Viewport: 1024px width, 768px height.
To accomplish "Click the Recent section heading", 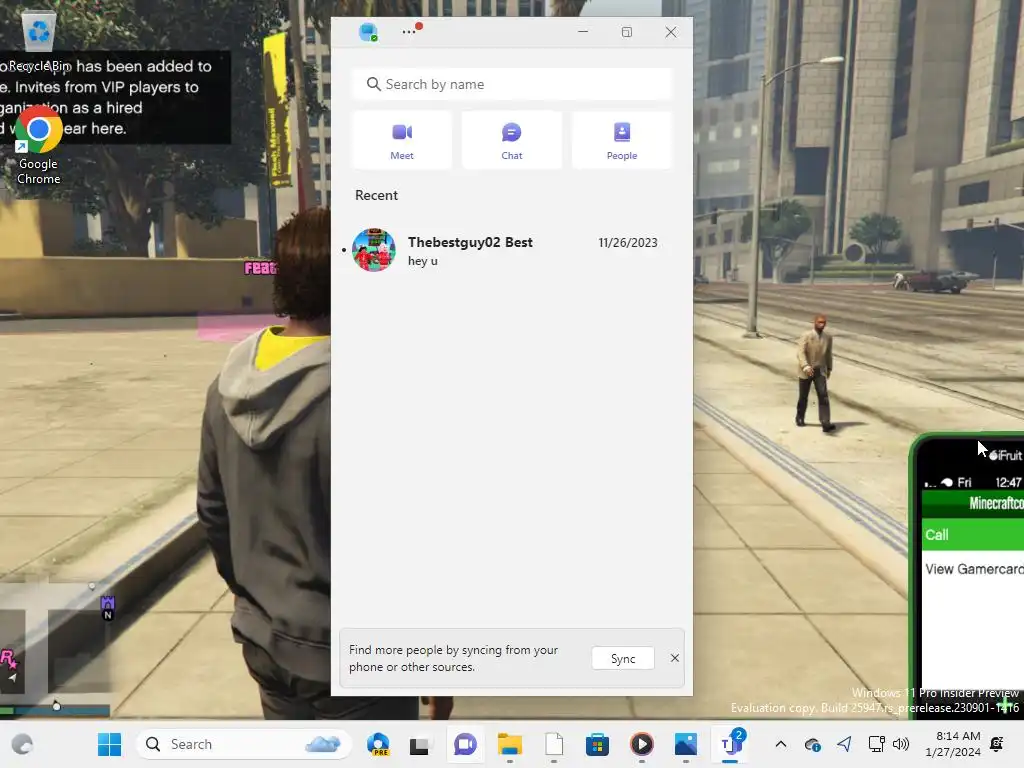I will coord(376,195).
